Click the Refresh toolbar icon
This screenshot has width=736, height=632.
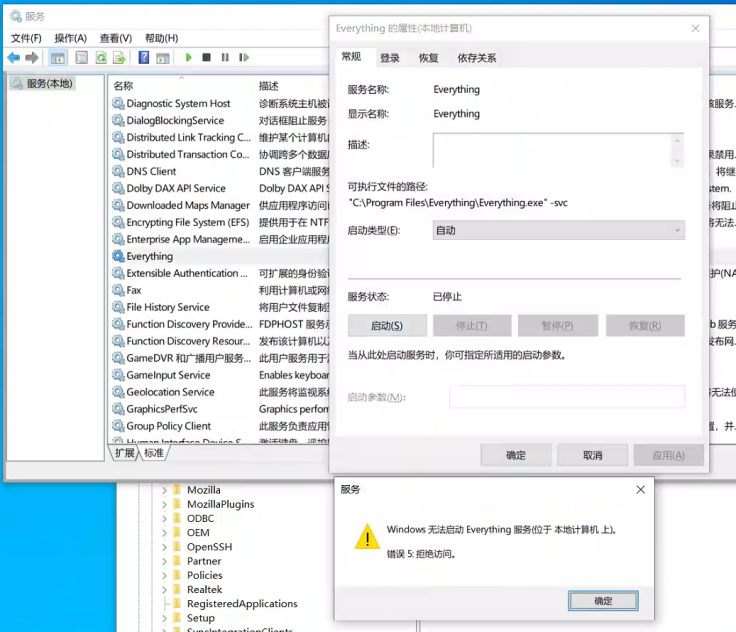[101, 58]
